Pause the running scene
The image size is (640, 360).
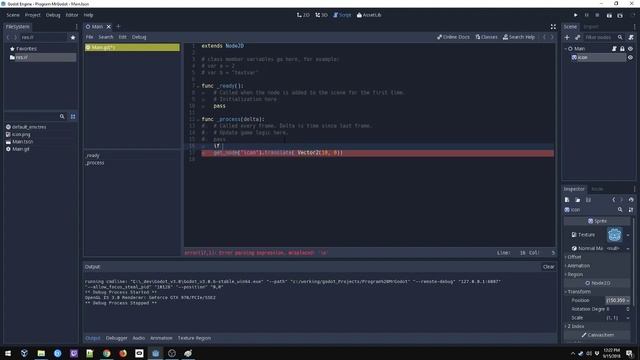(587, 15)
